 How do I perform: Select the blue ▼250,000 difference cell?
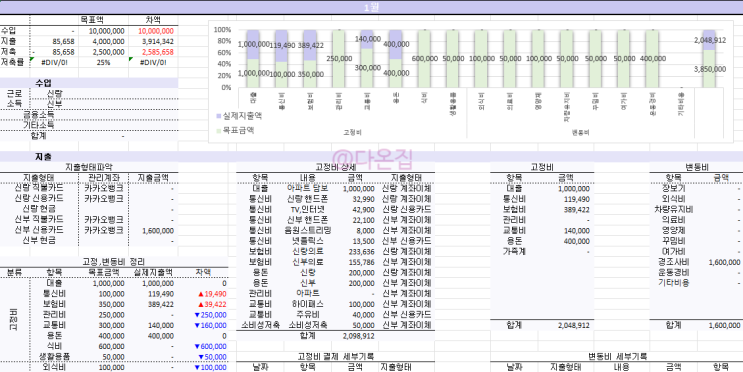210,315
